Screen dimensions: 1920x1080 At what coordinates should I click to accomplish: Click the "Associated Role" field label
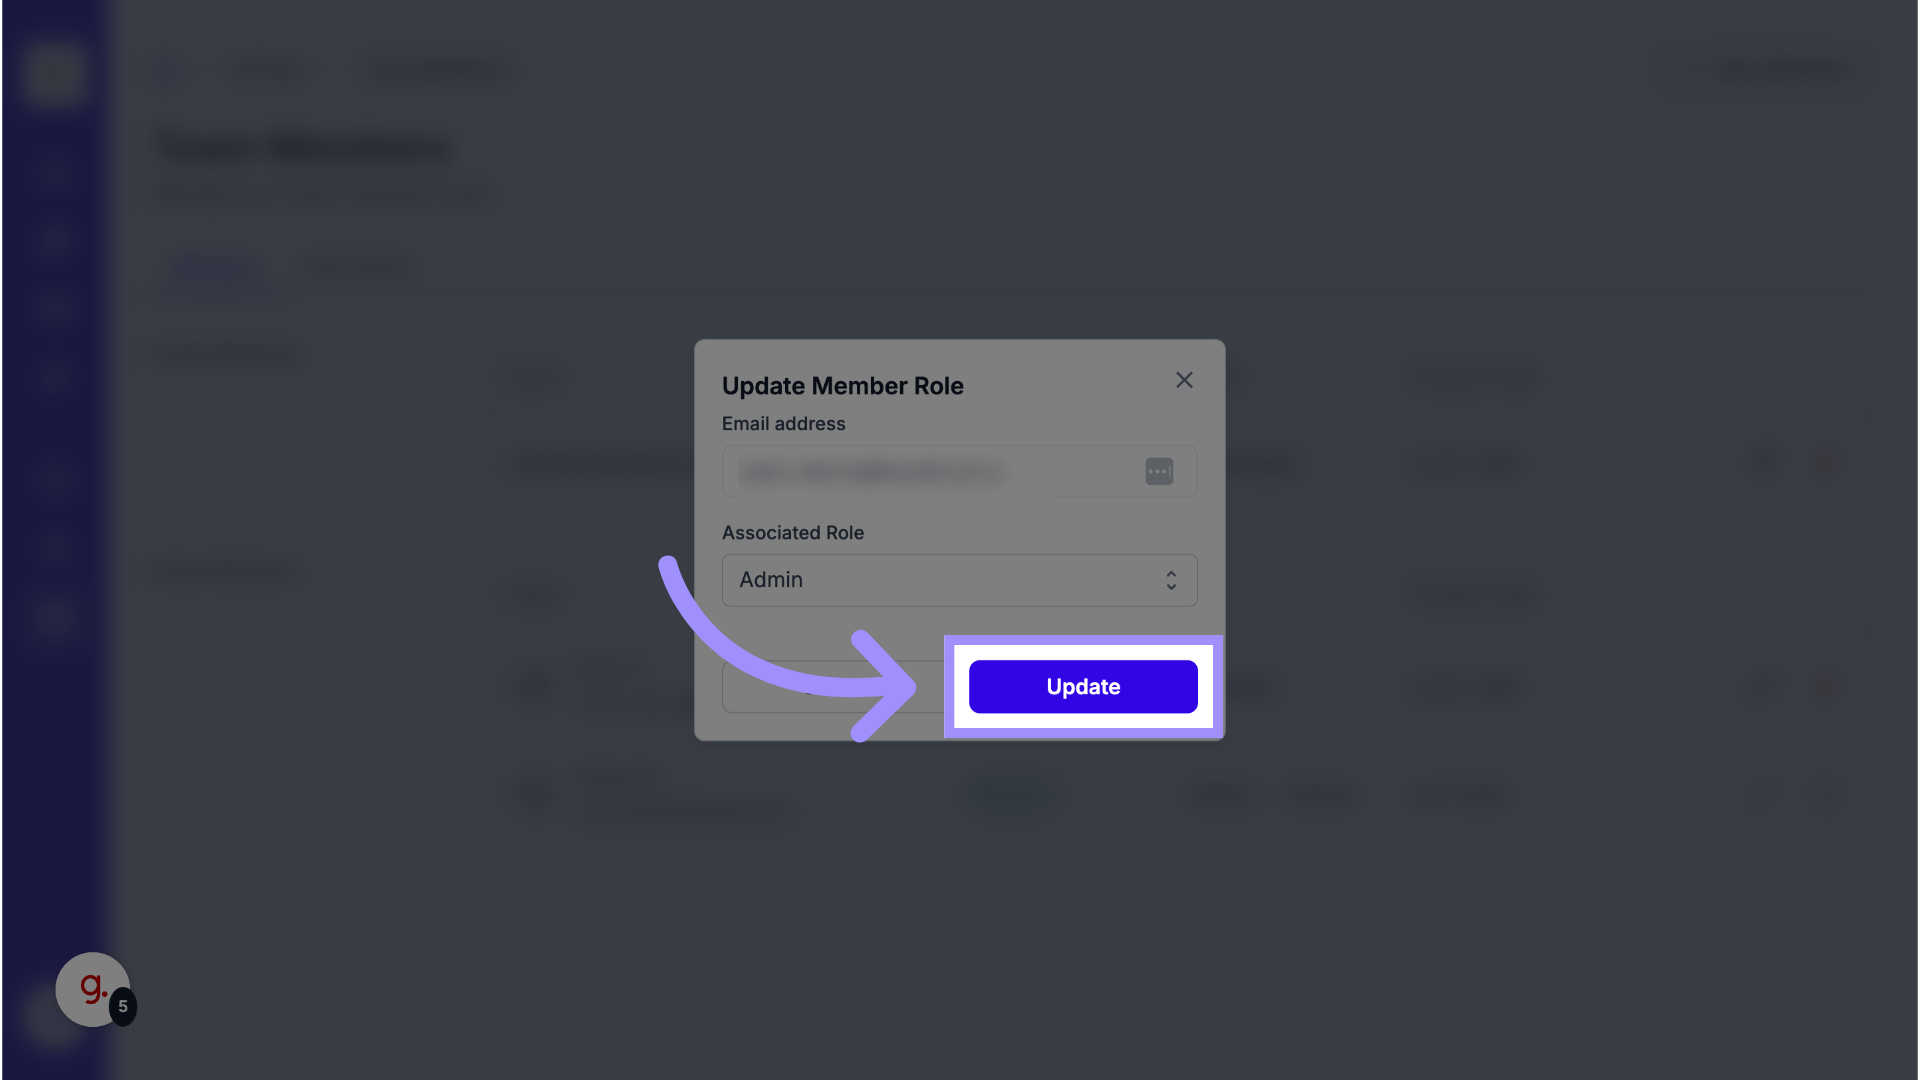pos(792,533)
